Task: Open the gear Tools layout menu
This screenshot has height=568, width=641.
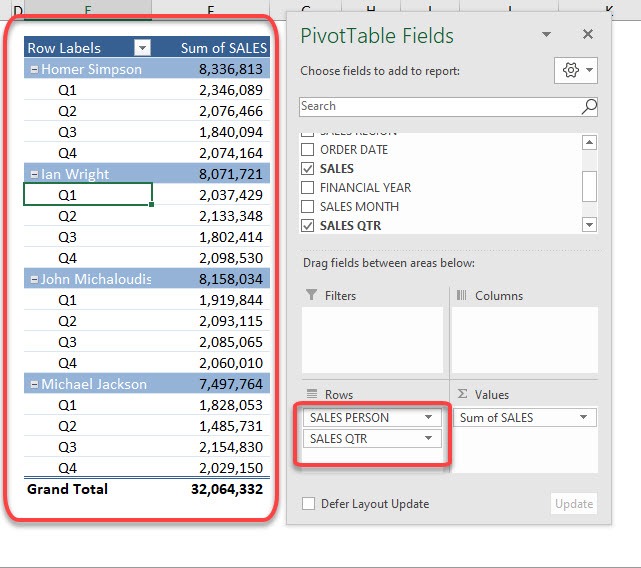Action: (x=576, y=70)
